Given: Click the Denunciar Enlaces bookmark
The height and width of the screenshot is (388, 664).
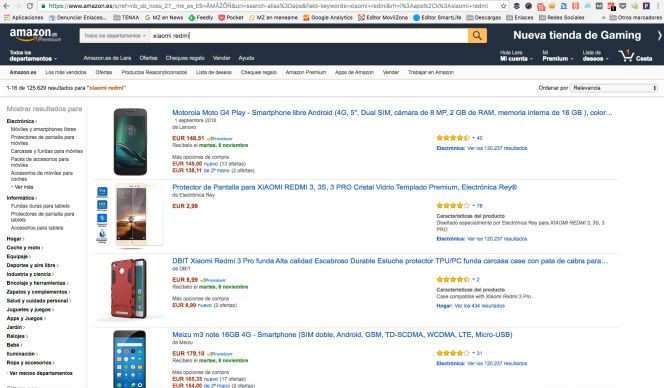Looking at the screenshot, I should [x=78, y=18].
